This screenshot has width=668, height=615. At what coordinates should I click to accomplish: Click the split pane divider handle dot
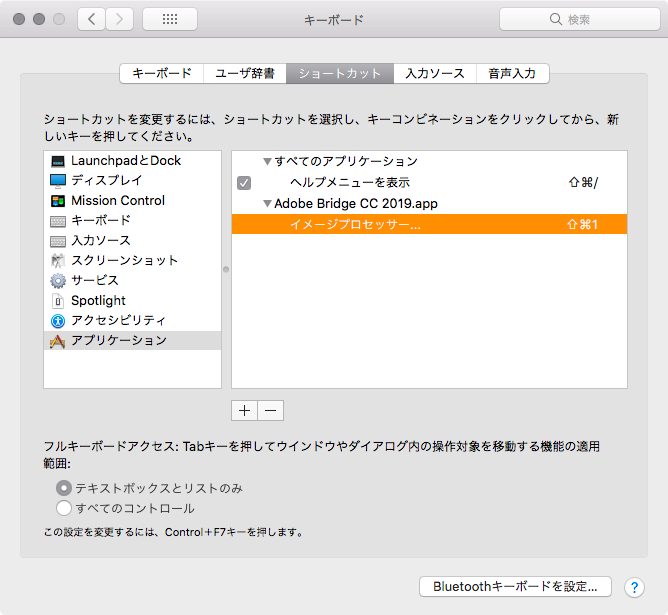[x=226, y=269]
